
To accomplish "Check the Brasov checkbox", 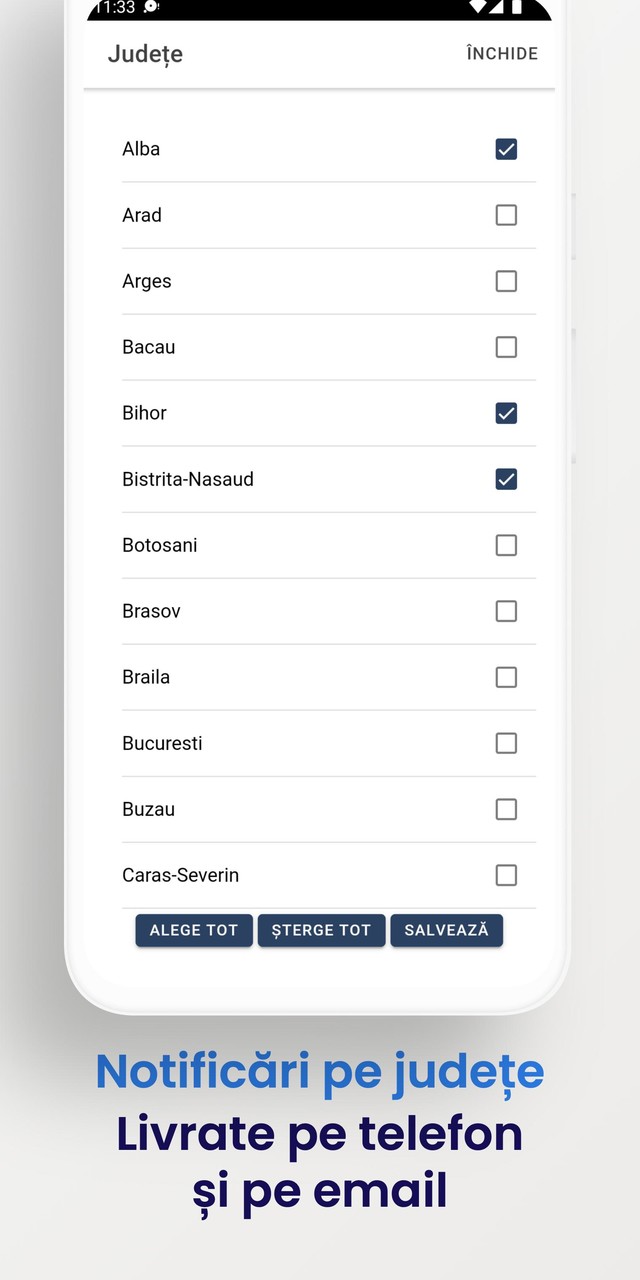I will [x=506, y=611].
